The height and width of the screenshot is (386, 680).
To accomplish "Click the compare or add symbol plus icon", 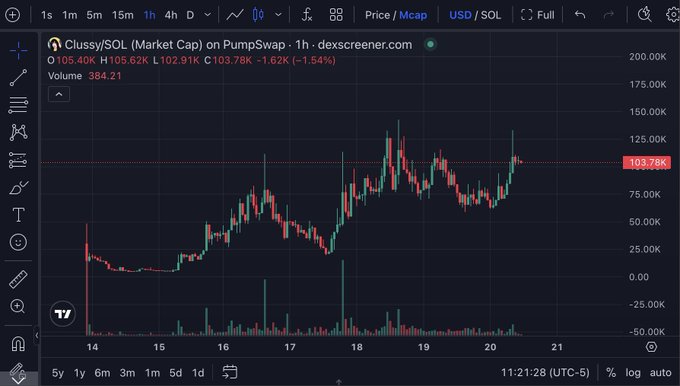I will (12, 15).
